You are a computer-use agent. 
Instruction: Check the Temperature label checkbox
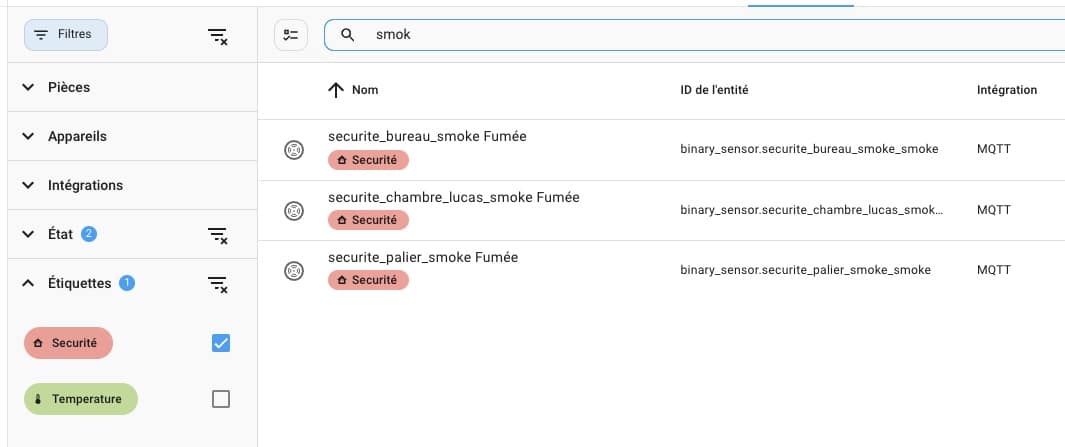coord(221,399)
